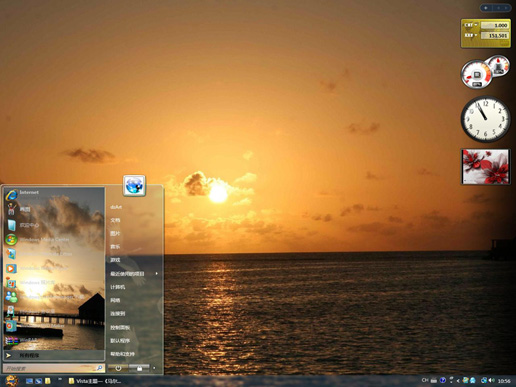Launch Windows Media Center
This screenshot has width=516, height=387.
coord(53,239)
